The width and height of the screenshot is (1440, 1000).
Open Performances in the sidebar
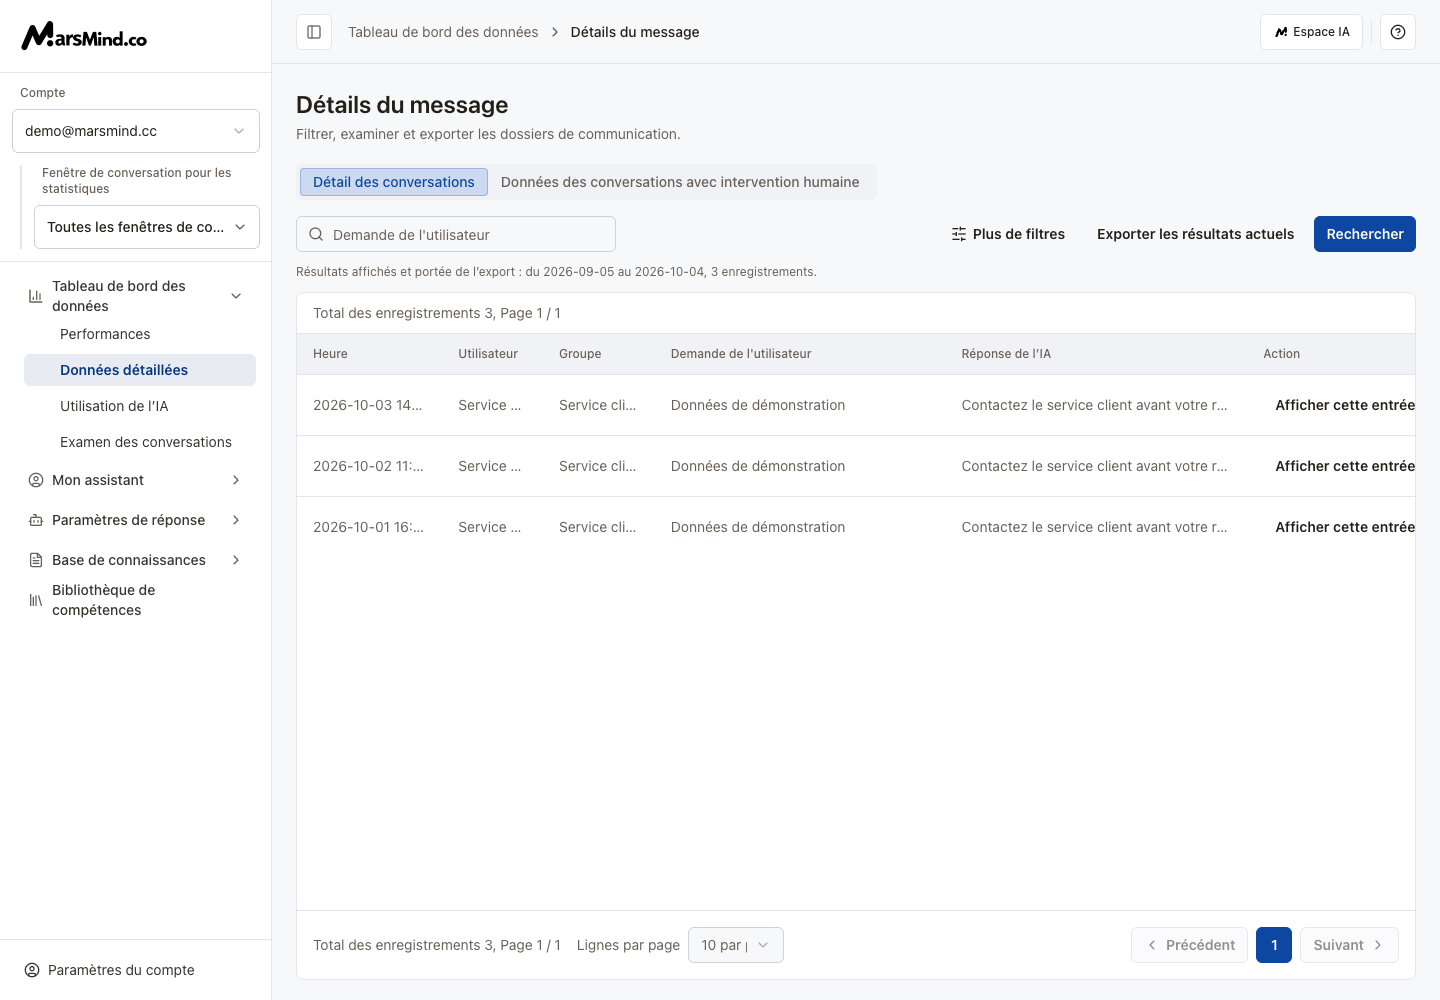[140, 334]
